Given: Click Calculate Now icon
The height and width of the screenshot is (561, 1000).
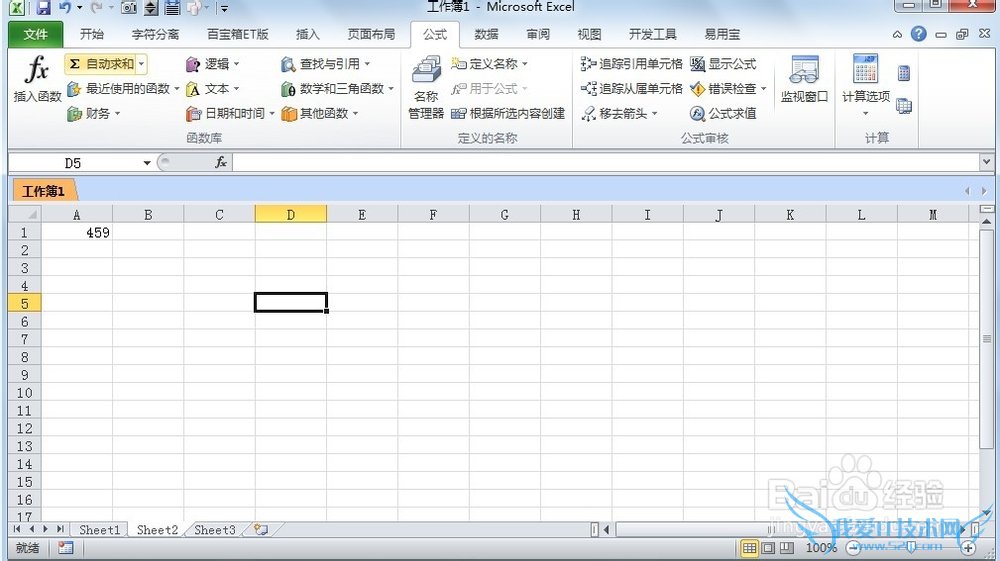Looking at the screenshot, I should [904, 73].
